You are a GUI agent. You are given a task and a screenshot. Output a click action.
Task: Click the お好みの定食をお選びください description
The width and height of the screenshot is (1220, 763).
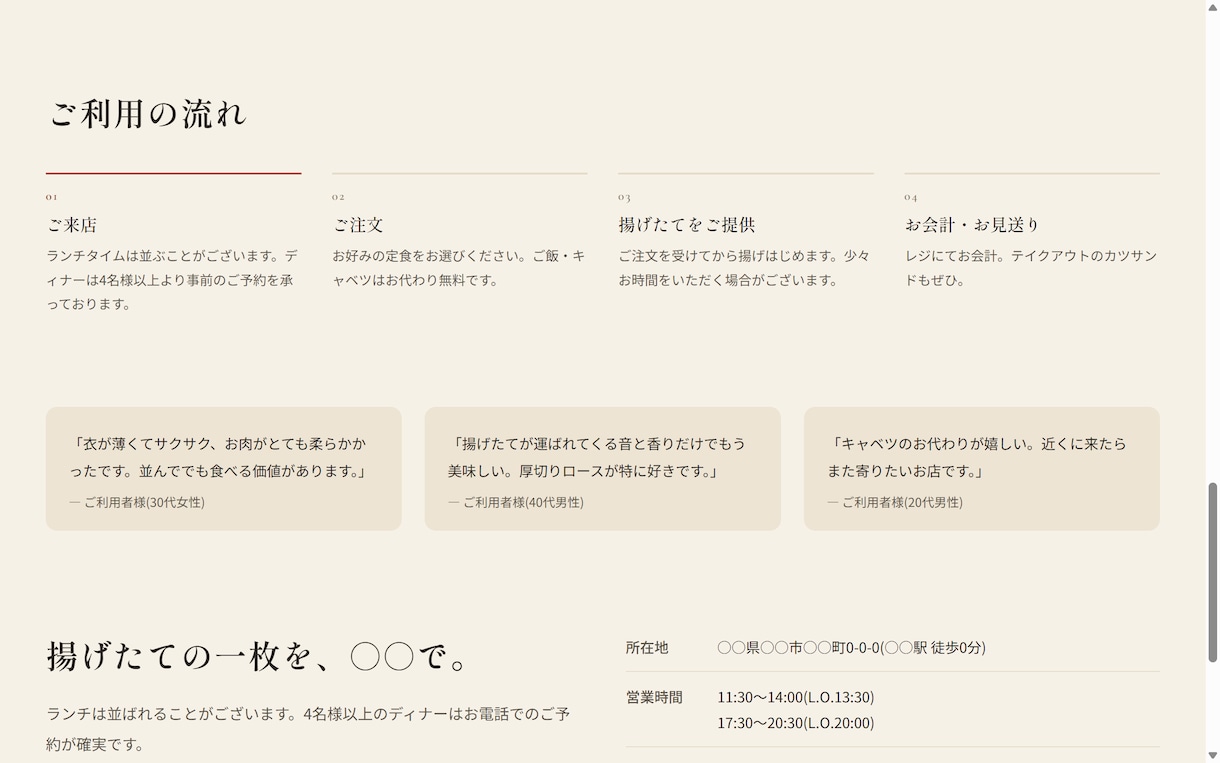(459, 268)
